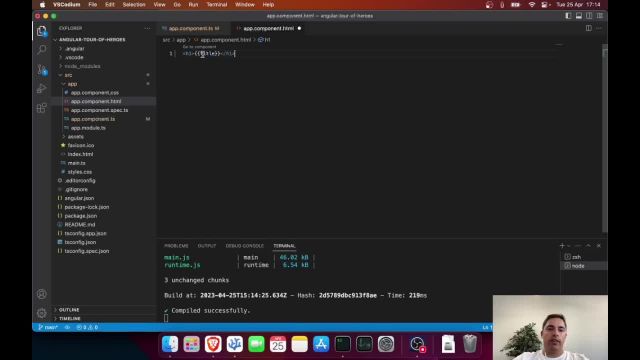Open App Store from the Dock

[x=321, y=344]
